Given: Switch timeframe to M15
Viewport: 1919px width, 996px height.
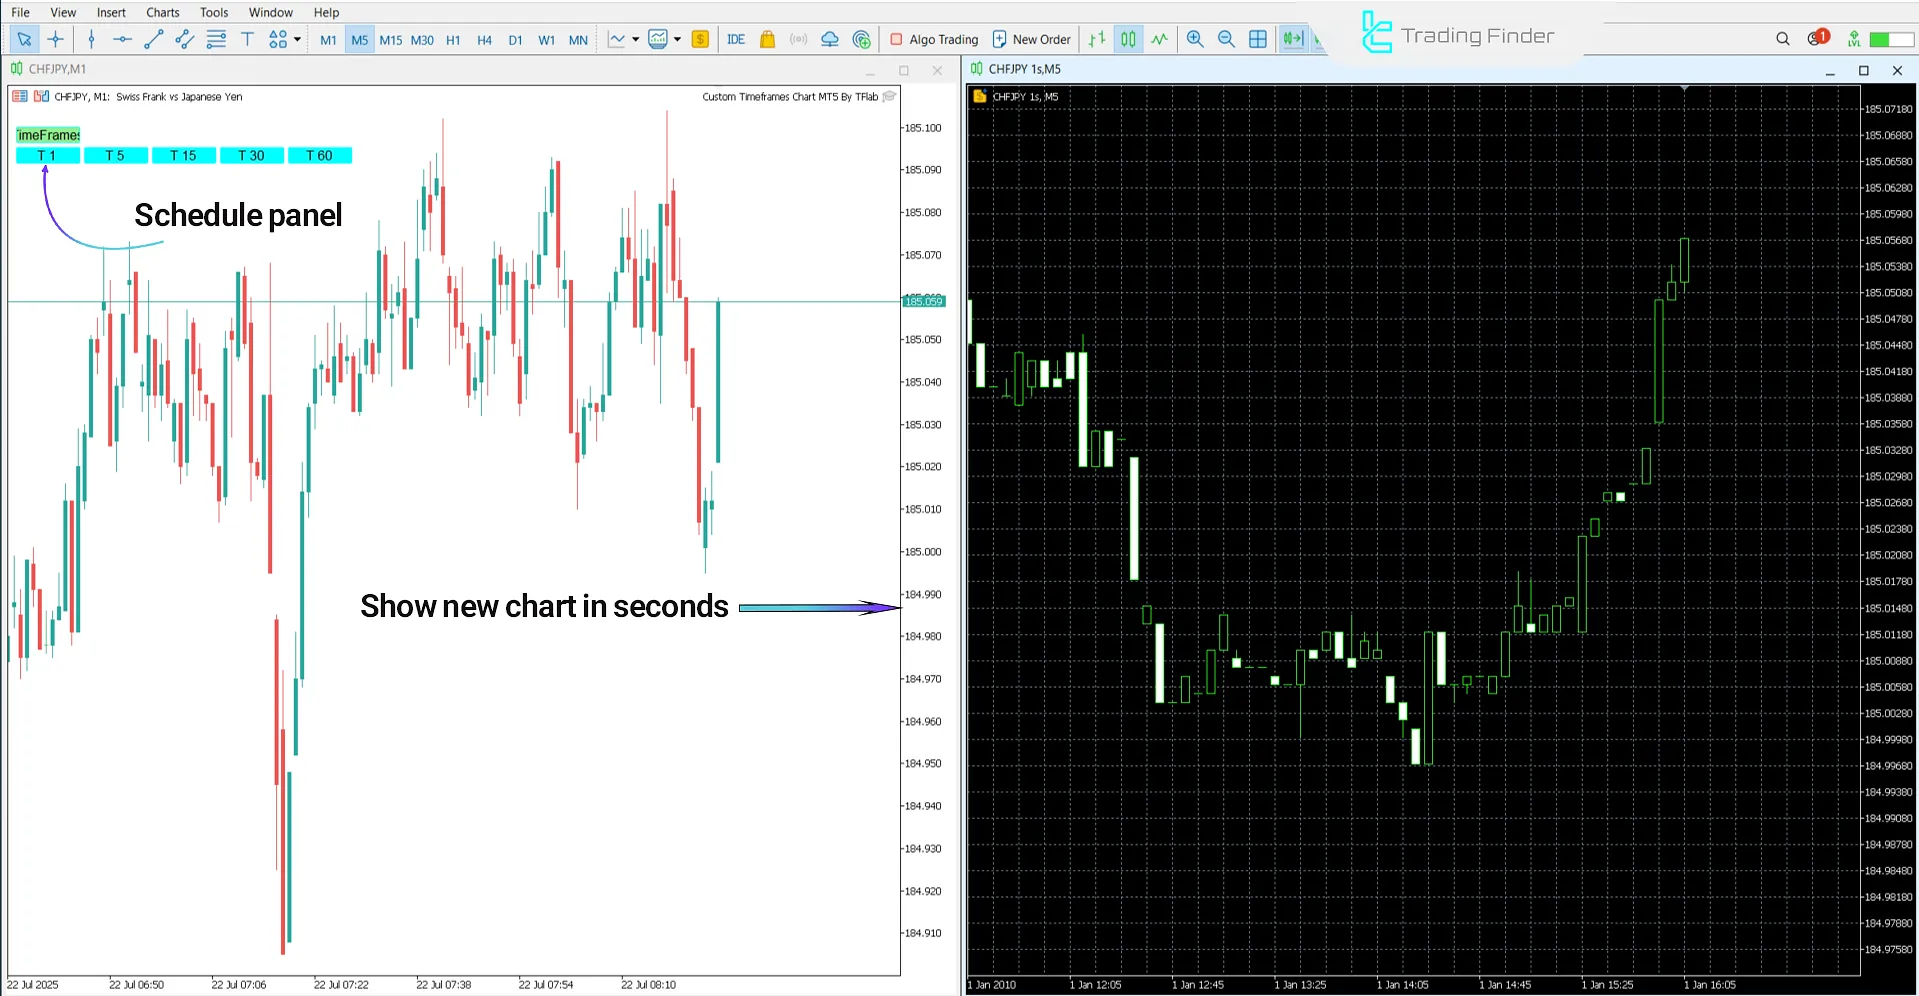Looking at the screenshot, I should (x=390, y=40).
